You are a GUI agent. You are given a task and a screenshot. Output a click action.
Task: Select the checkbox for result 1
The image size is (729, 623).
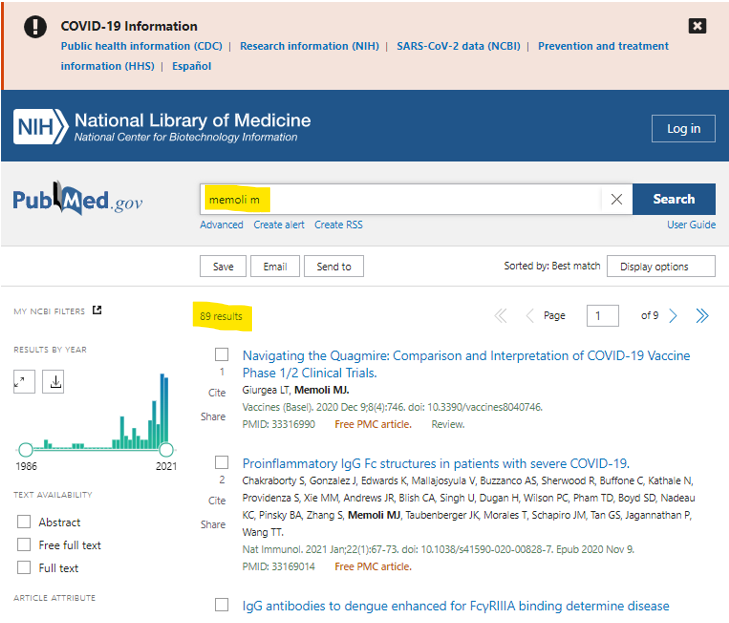click(222, 355)
